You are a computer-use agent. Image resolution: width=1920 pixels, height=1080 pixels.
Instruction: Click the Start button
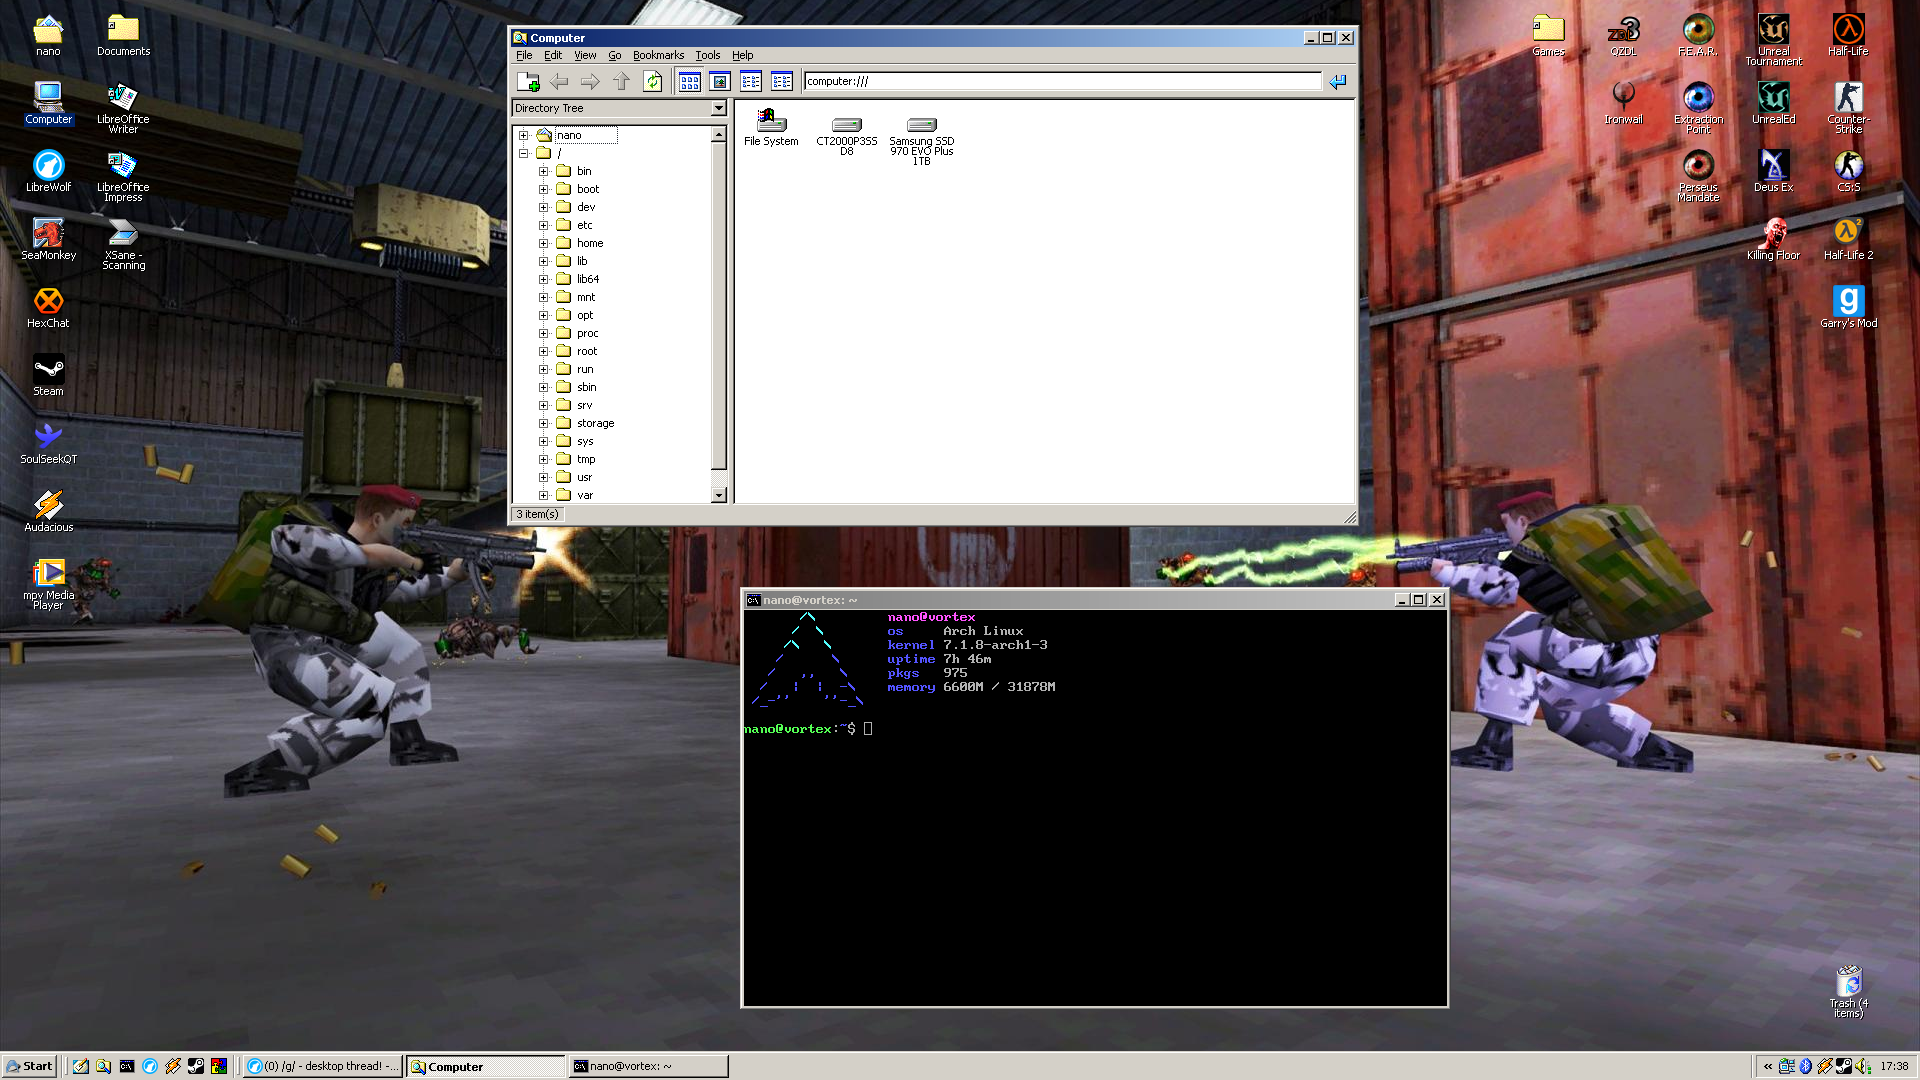click(29, 1066)
